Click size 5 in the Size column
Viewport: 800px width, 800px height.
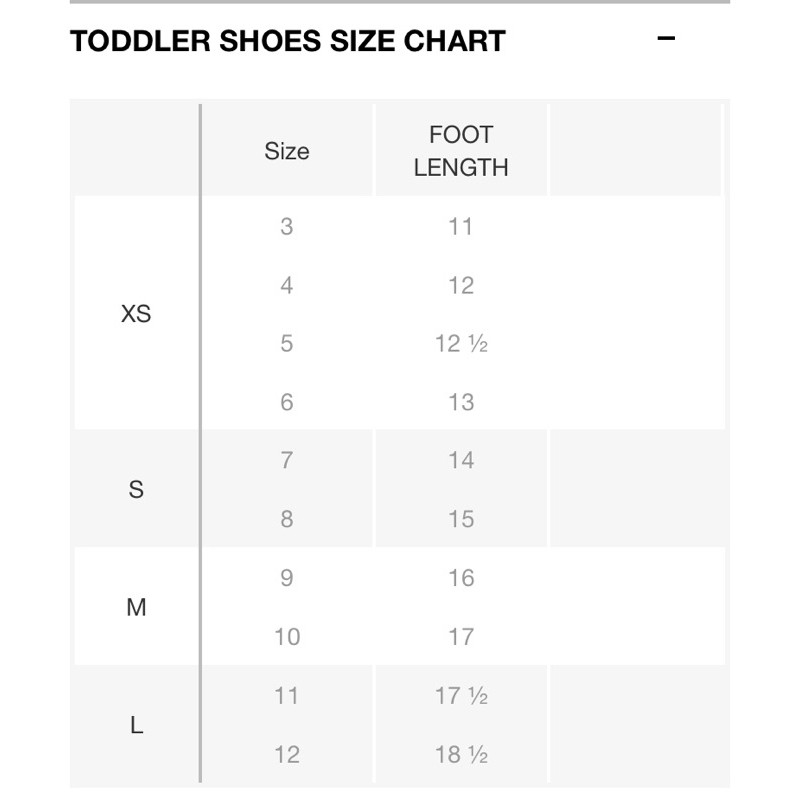287,344
